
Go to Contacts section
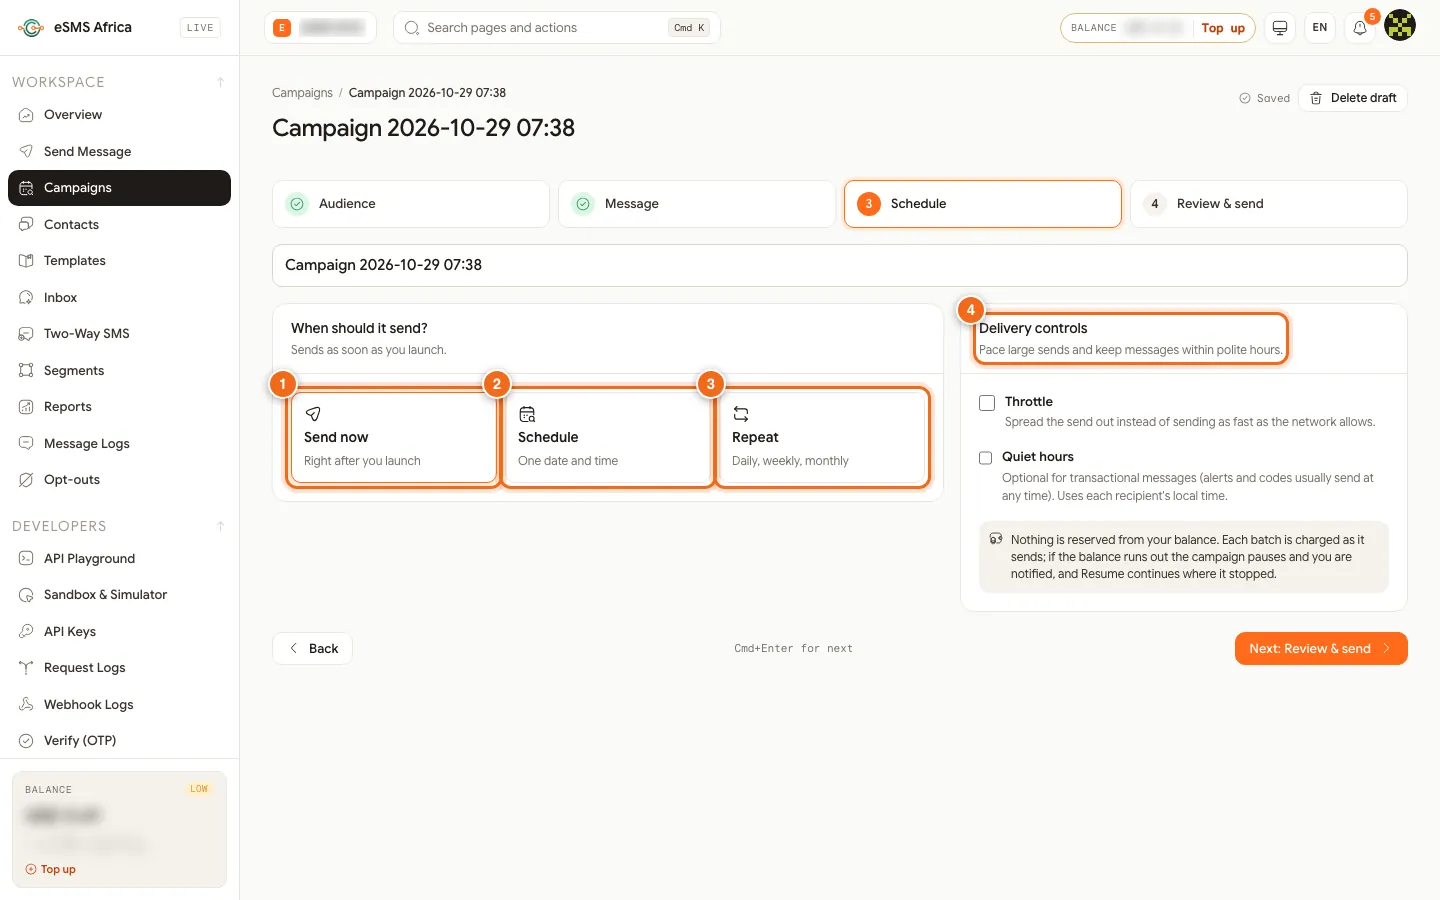(x=119, y=224)
